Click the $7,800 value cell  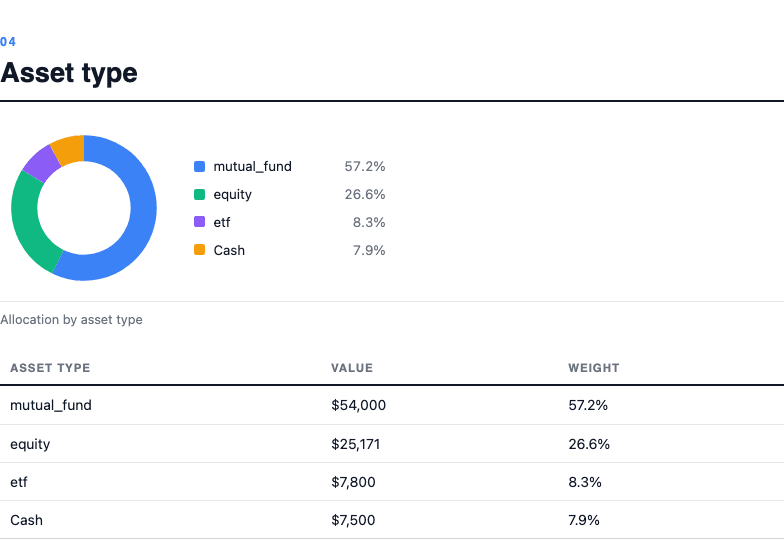coord(353,482)
